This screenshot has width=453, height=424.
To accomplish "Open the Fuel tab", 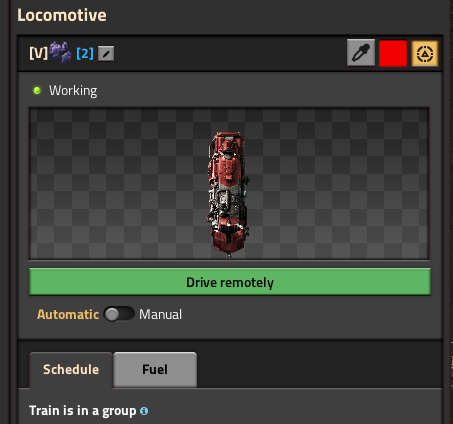I will point(155,369).
